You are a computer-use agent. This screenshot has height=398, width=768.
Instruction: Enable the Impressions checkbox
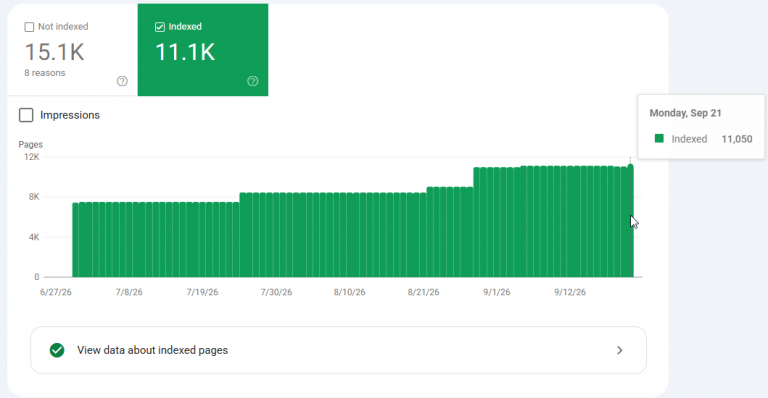click(x=26, y=115)
